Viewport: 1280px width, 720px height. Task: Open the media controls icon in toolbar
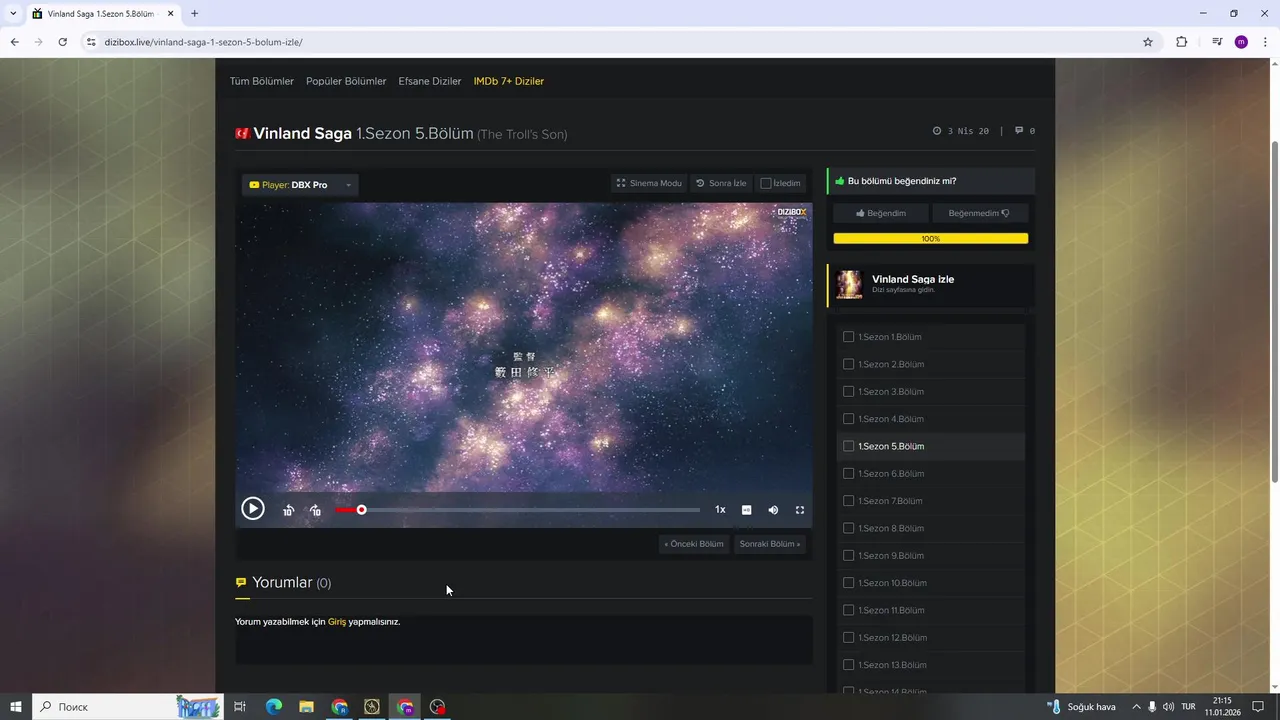pos(1217,42)
